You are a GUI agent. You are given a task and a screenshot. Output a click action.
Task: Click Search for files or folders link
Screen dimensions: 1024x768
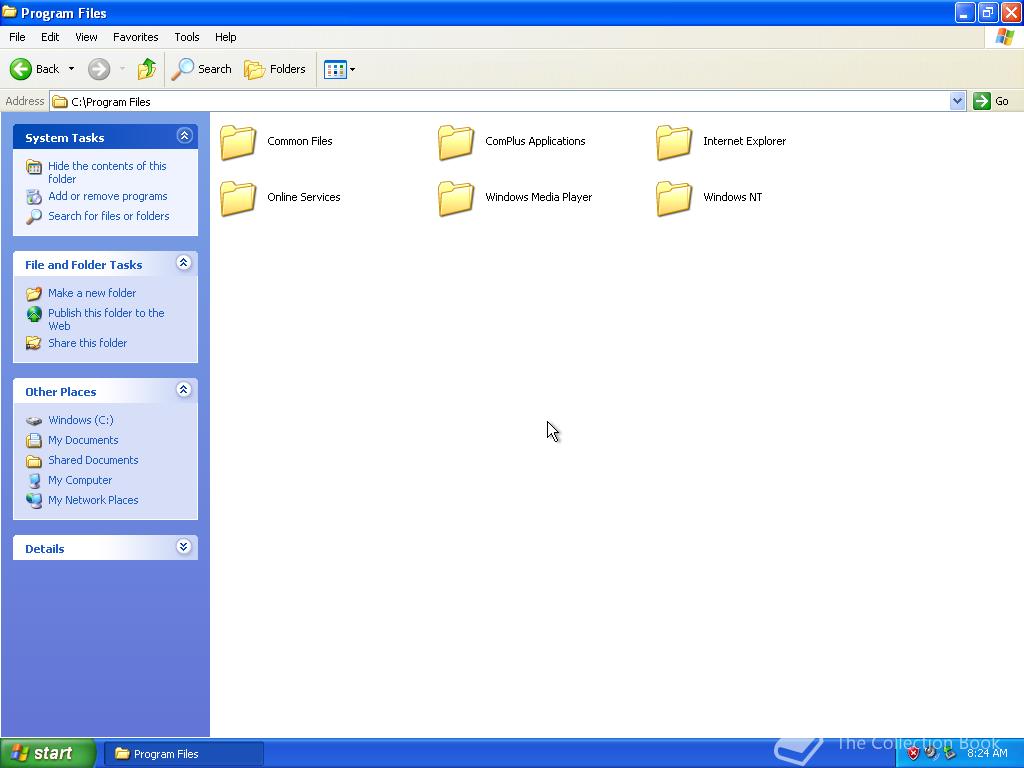click(x=108, y=216)
